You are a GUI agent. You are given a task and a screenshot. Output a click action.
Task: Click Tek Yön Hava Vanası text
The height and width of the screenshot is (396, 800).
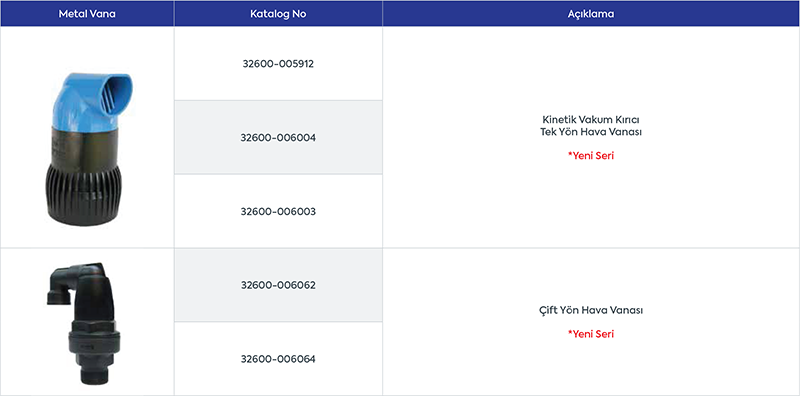pos(591,132)
